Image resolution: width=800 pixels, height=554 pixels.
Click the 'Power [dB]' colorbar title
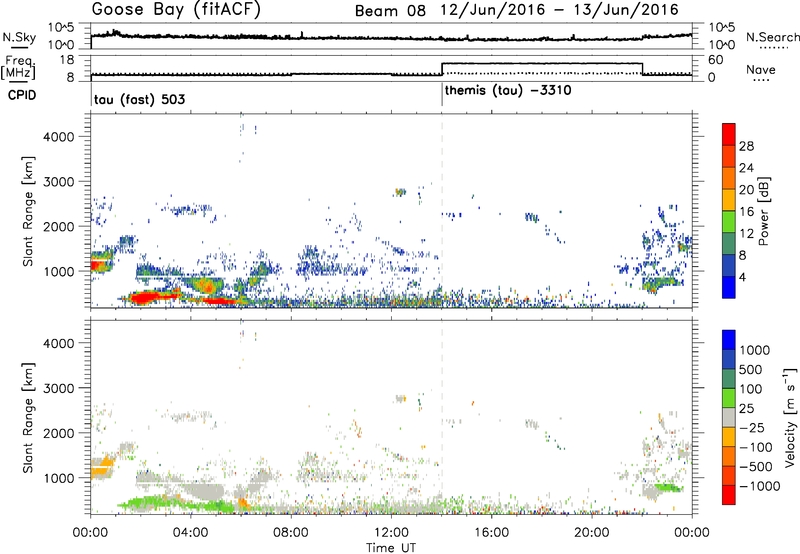tap(764, 211)
